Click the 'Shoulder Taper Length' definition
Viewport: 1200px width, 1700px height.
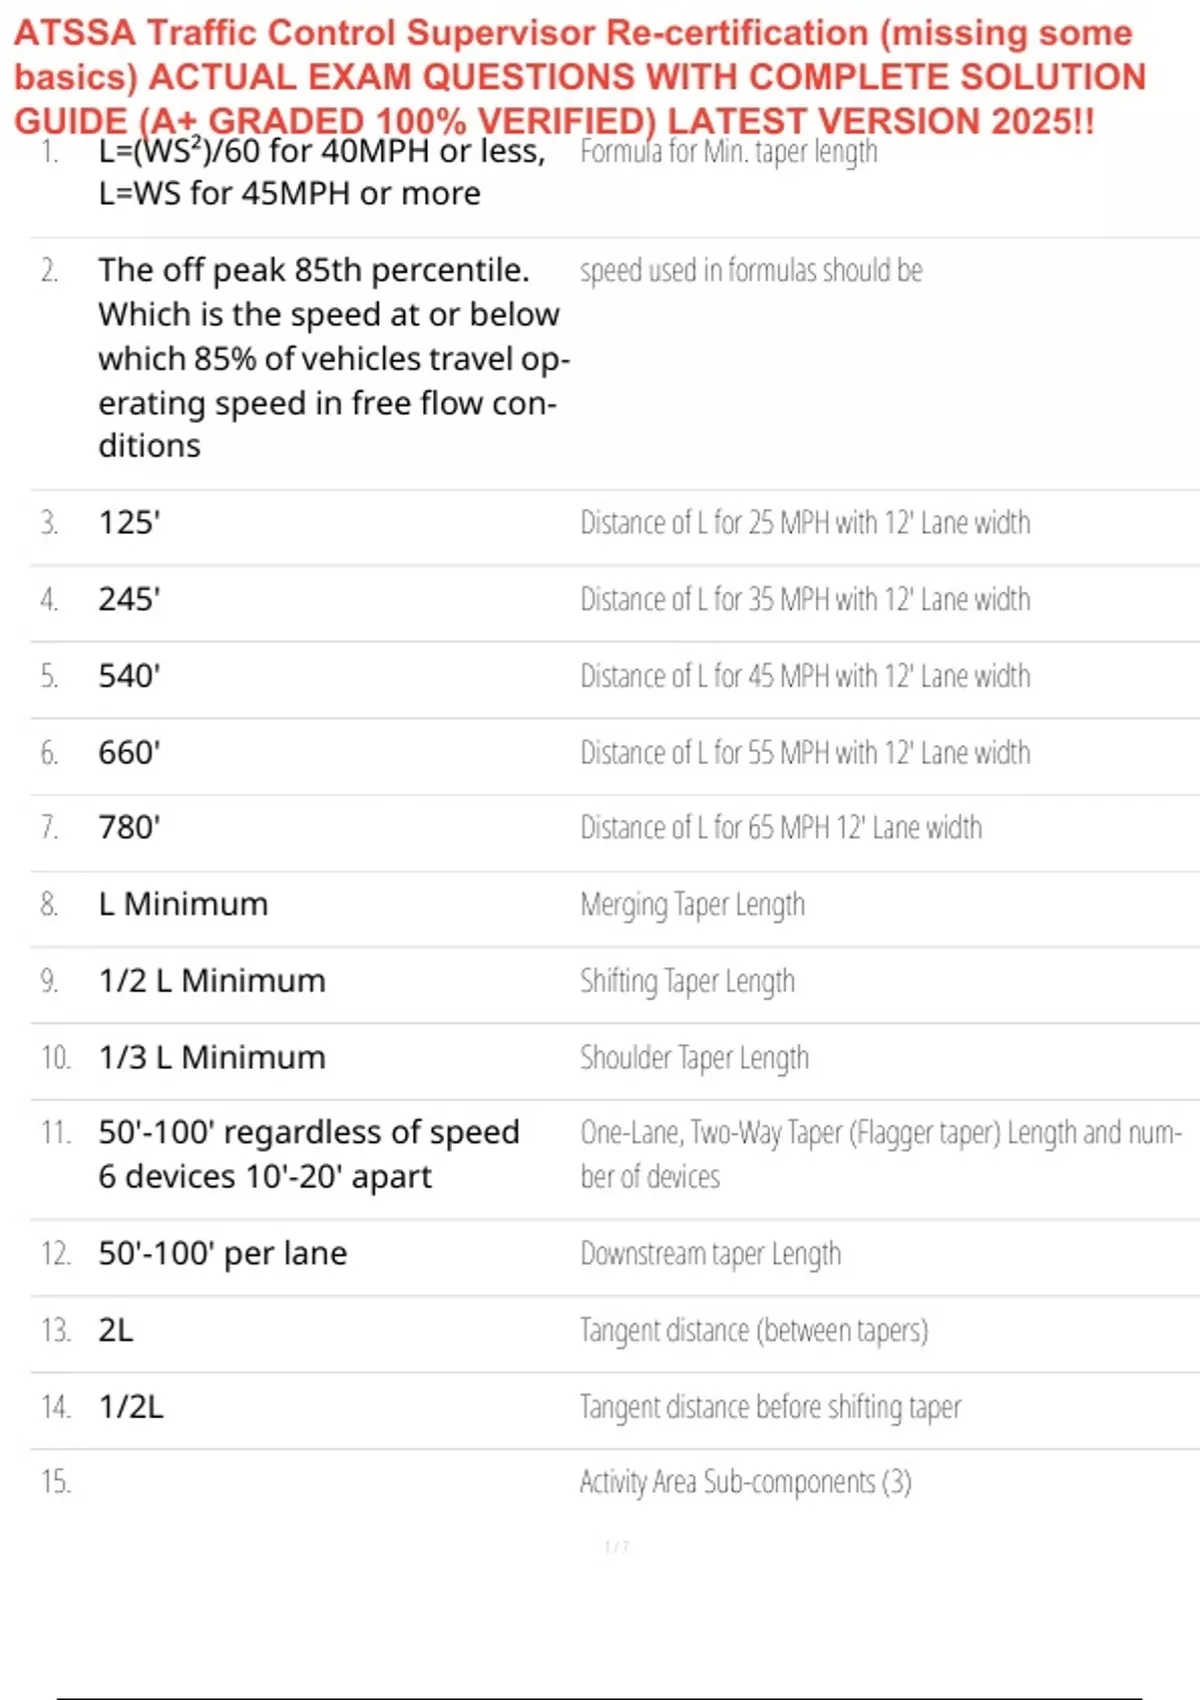(x=694, y=1058)
